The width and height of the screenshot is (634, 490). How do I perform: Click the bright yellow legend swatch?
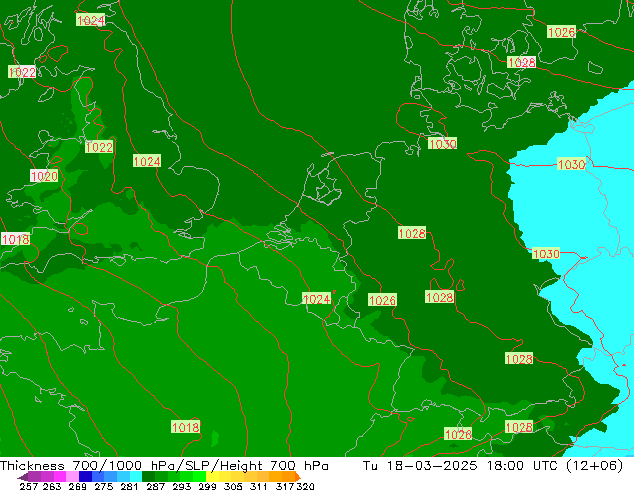(x=212, y=476)
